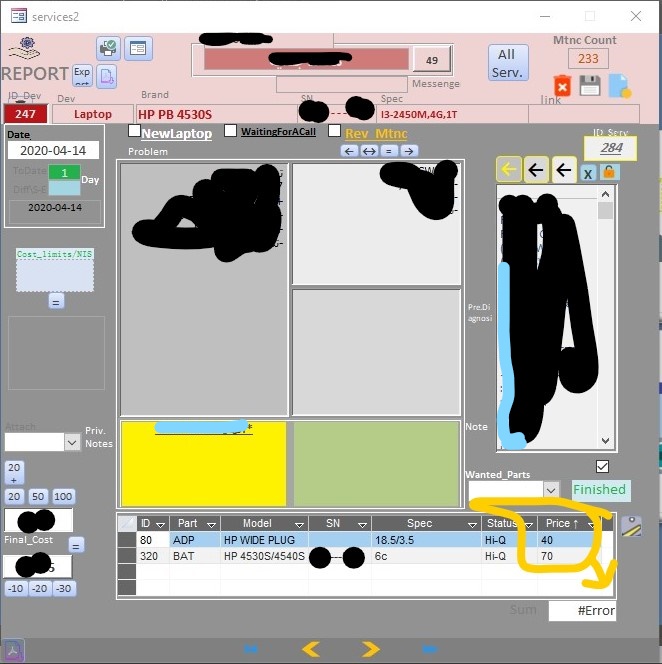This screenshot has width=662, height=664.
Task: Open the SN column filter dropdown
Action: pos(362,525)
